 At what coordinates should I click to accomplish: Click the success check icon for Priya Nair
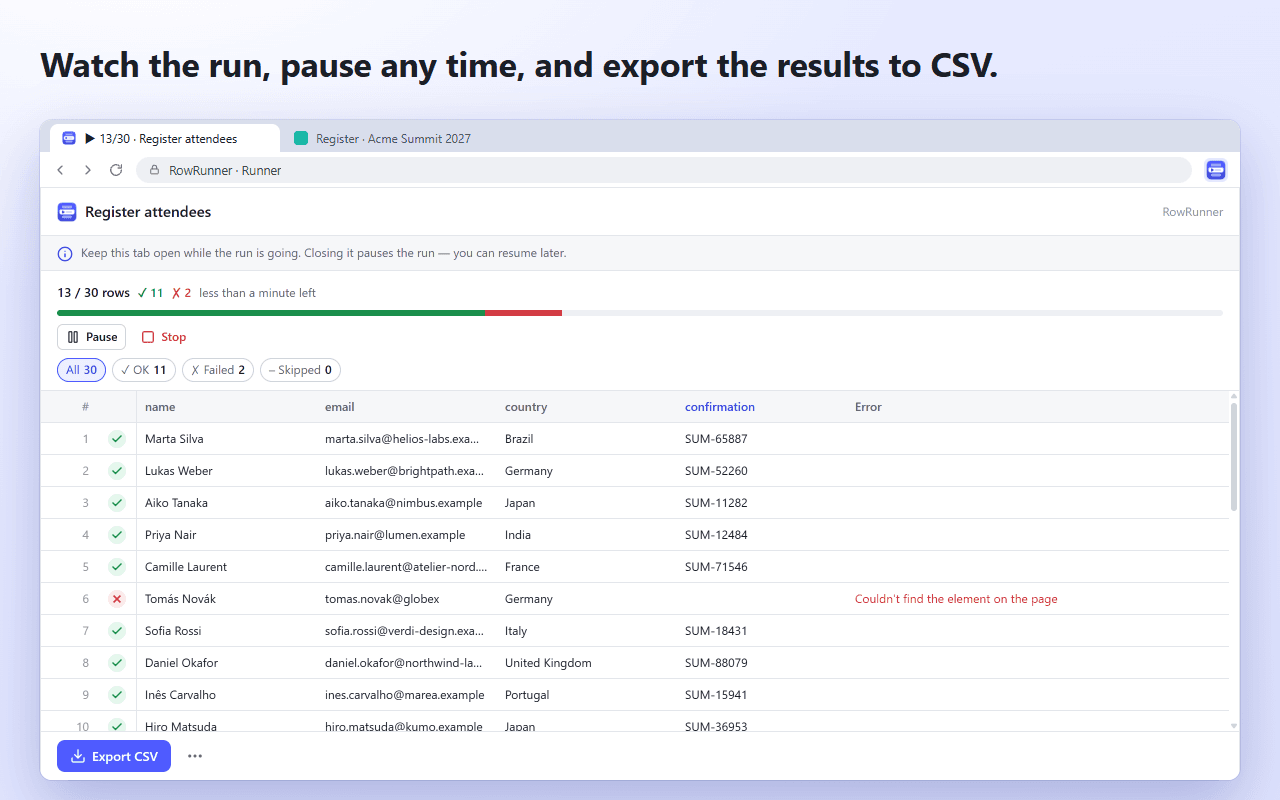click(x=117, y=535)
